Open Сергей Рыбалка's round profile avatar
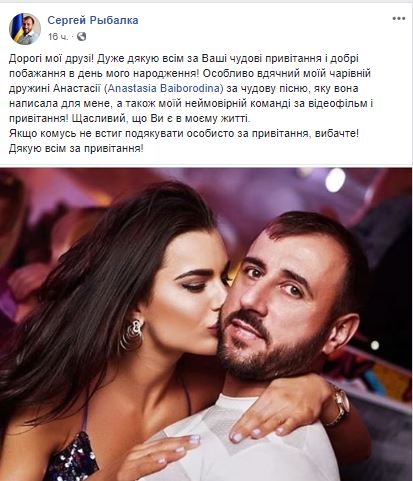 25,29
